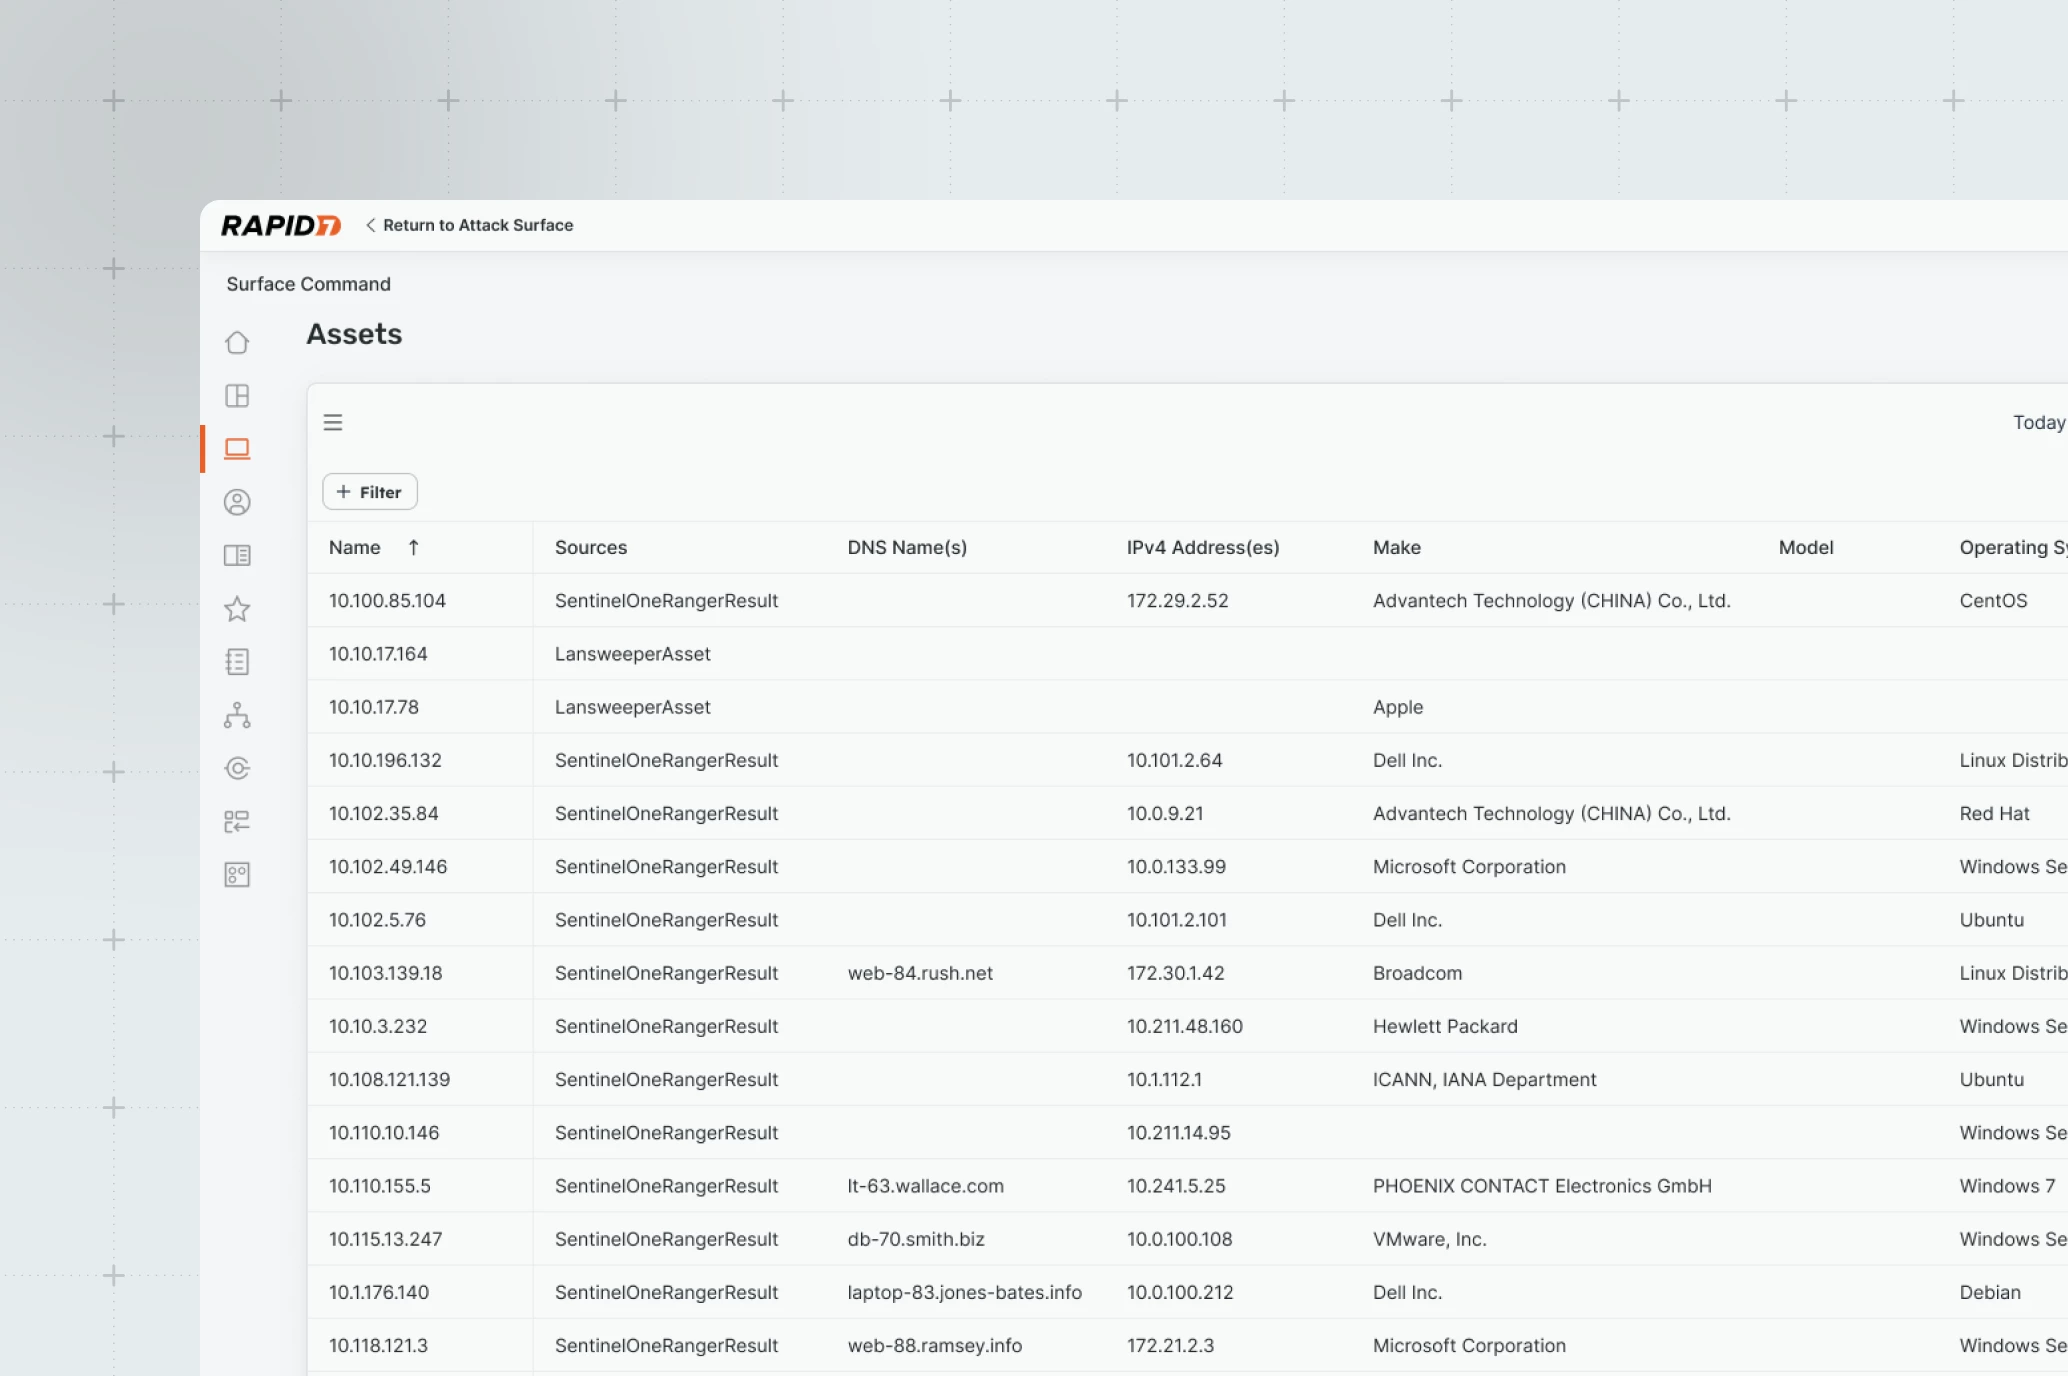Screen dimensions: 2068x1376
Task: Sort by the Name column header
Action: click(355, 547)
